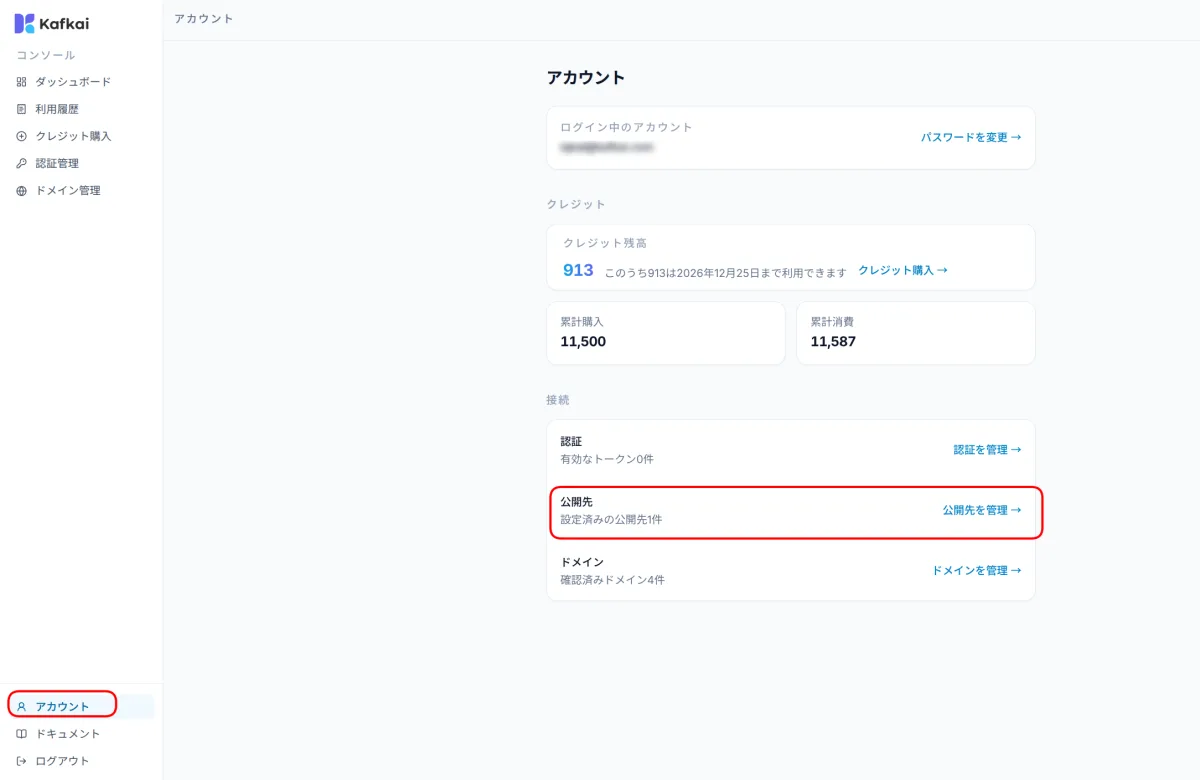Select アカウント in the sidebar
The width and height of the screenshot is (1200, 780).
pyautogui.click(x=81, y=706)
